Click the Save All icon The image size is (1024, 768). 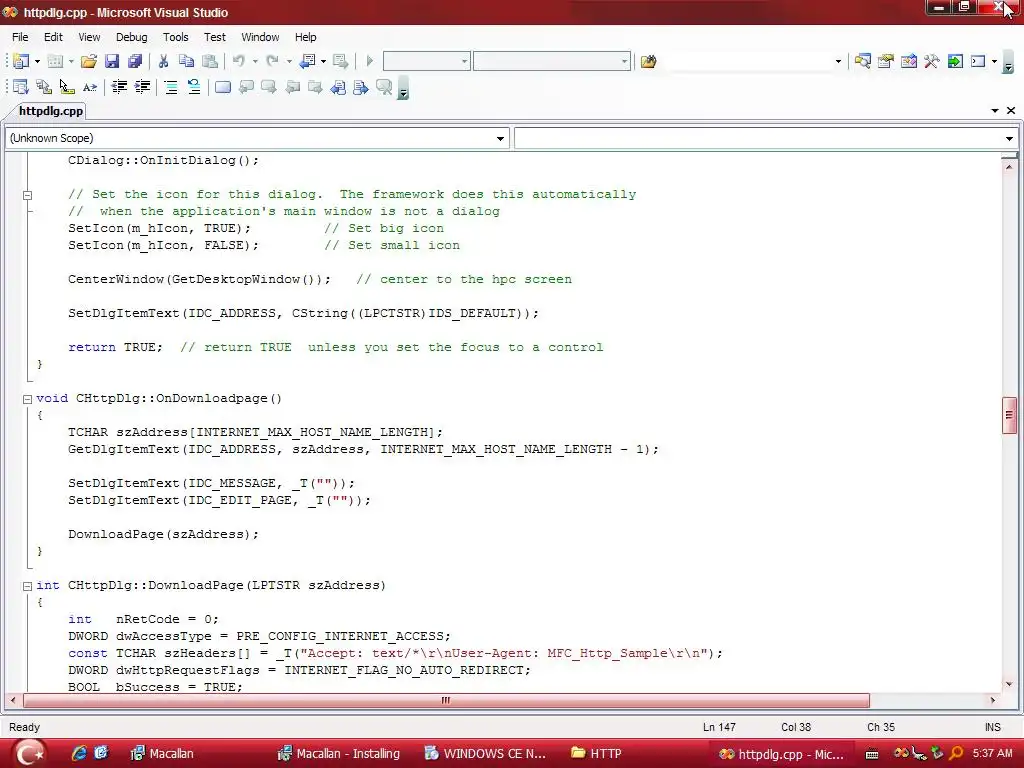click(135, 61)
